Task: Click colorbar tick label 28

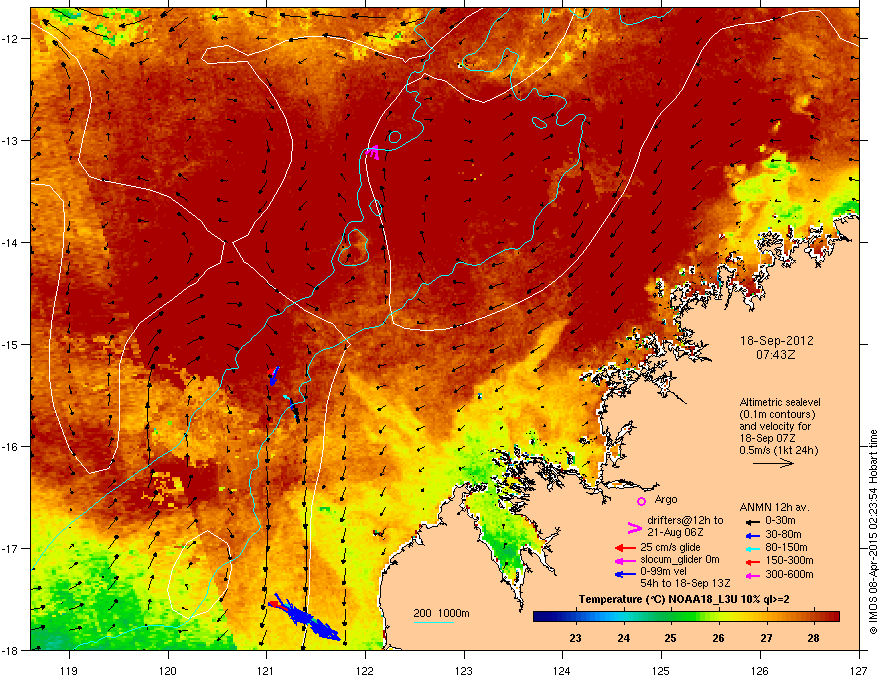Action: point(813,638)
